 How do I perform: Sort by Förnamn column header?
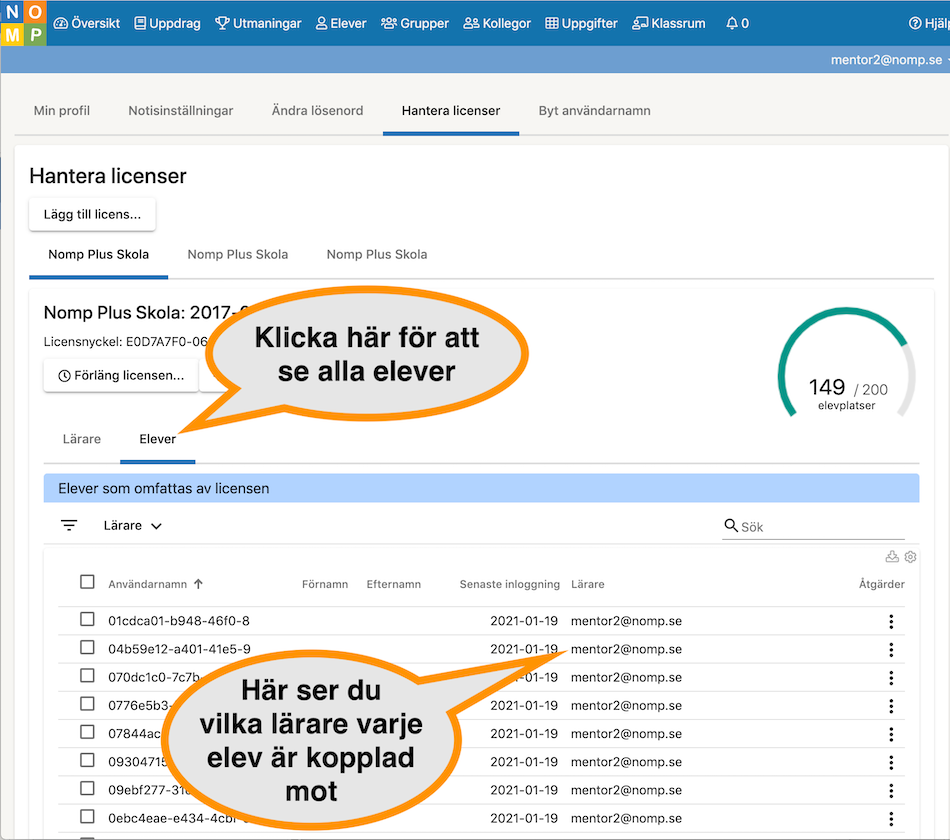tap(325, 584)
